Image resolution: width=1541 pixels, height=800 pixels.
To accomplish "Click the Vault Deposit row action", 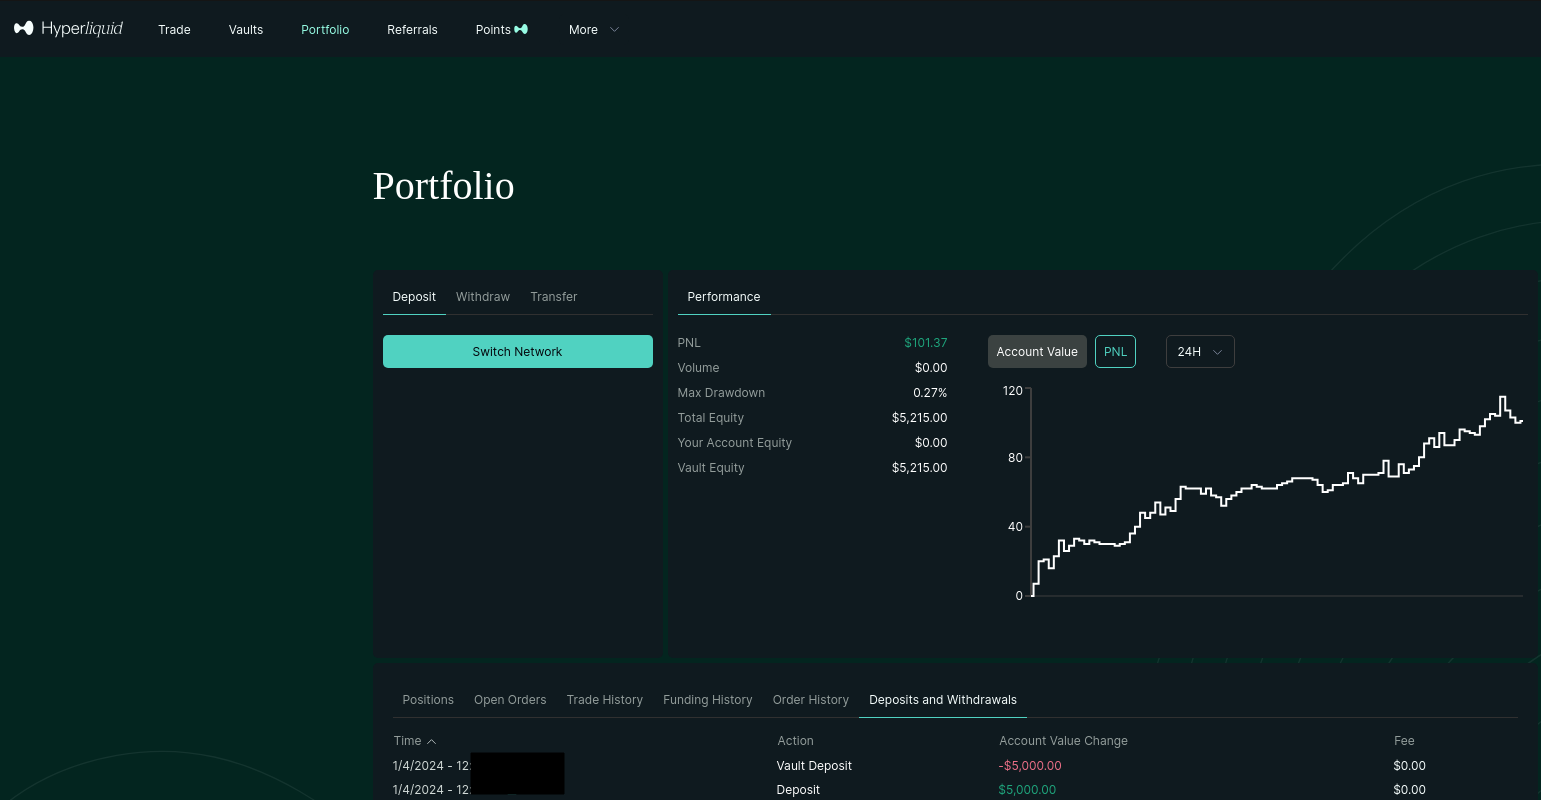I will [x=815, y=766].
